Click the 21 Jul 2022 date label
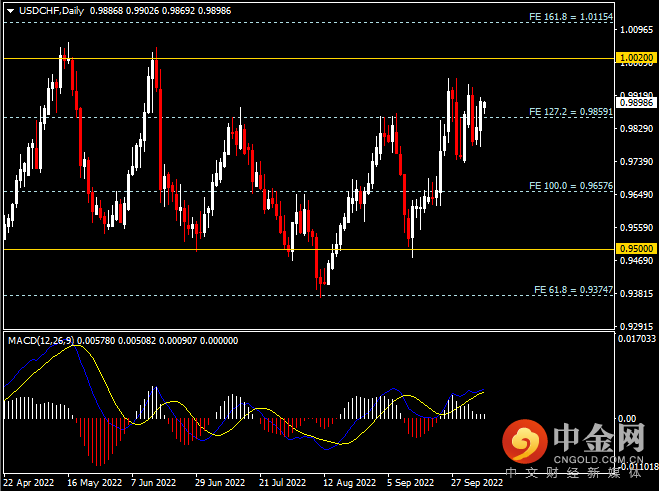 point(282,483)
